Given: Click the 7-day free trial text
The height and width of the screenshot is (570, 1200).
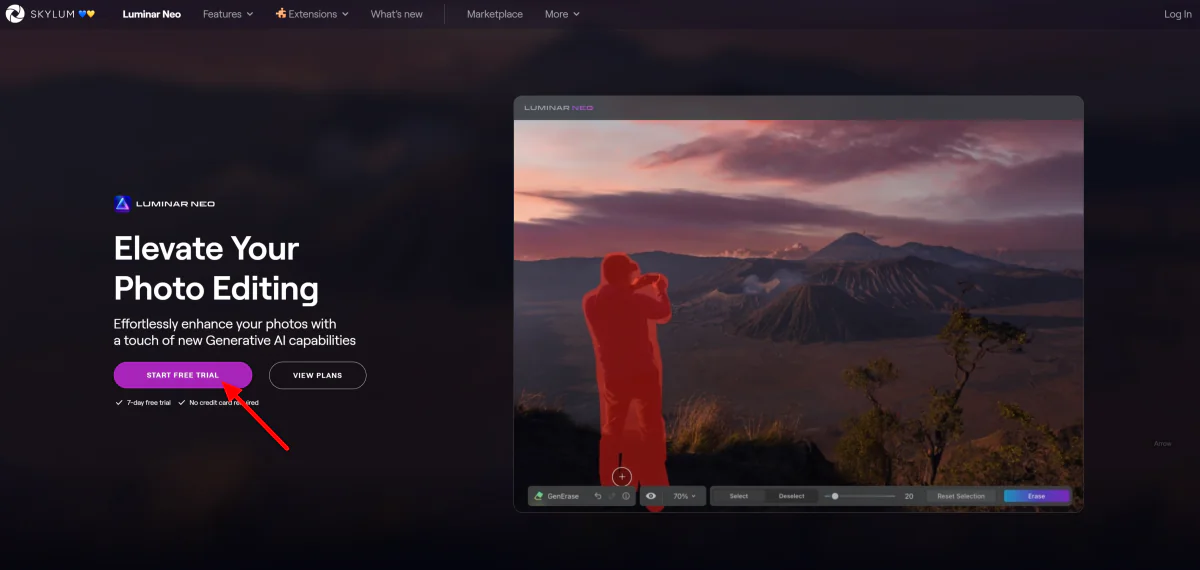Looking at the screenshot, I should point(149,403).
